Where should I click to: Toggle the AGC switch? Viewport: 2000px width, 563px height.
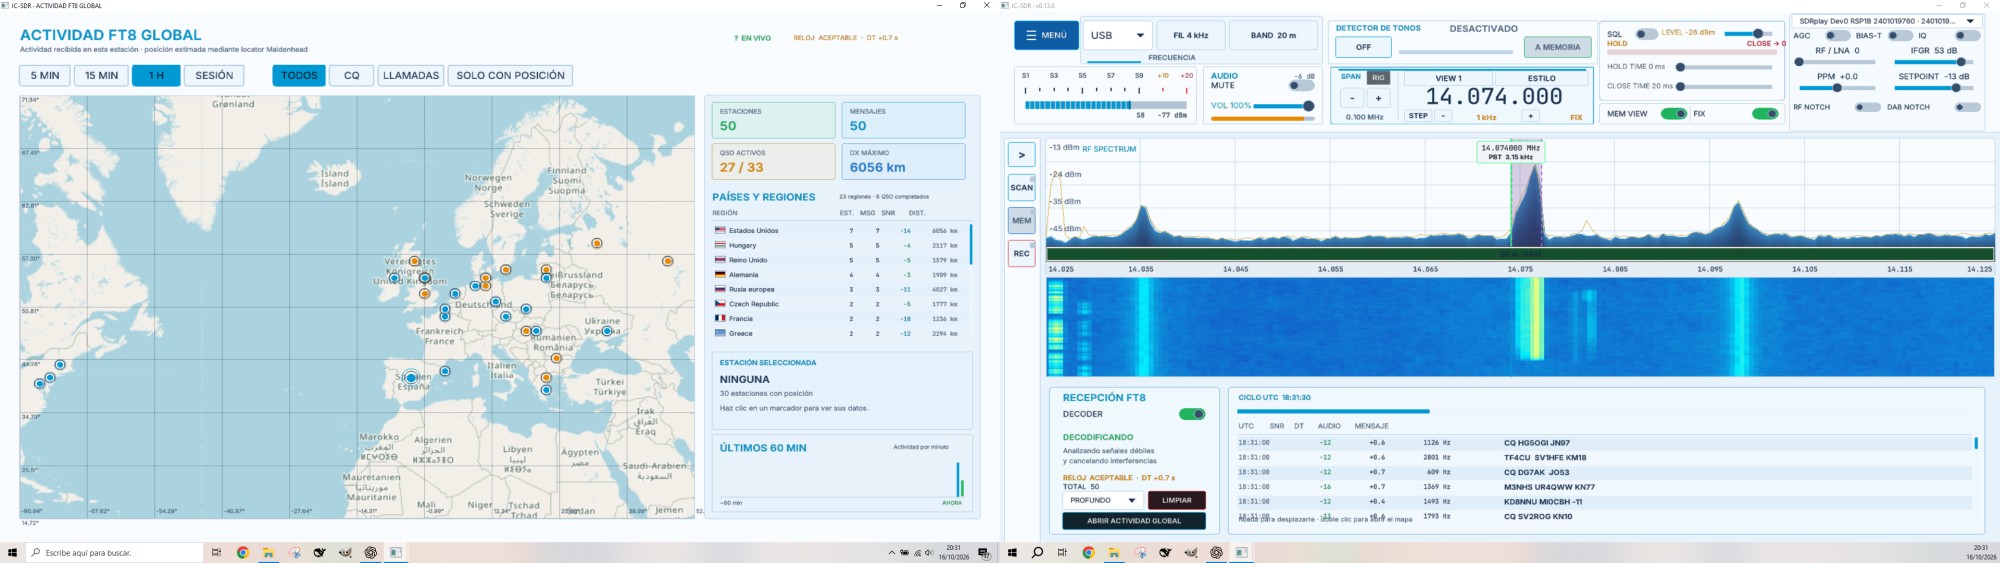[1837, 35]
